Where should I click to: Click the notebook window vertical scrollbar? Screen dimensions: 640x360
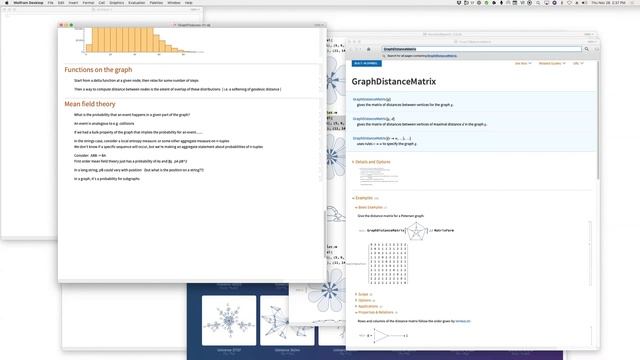coord(325,234)
